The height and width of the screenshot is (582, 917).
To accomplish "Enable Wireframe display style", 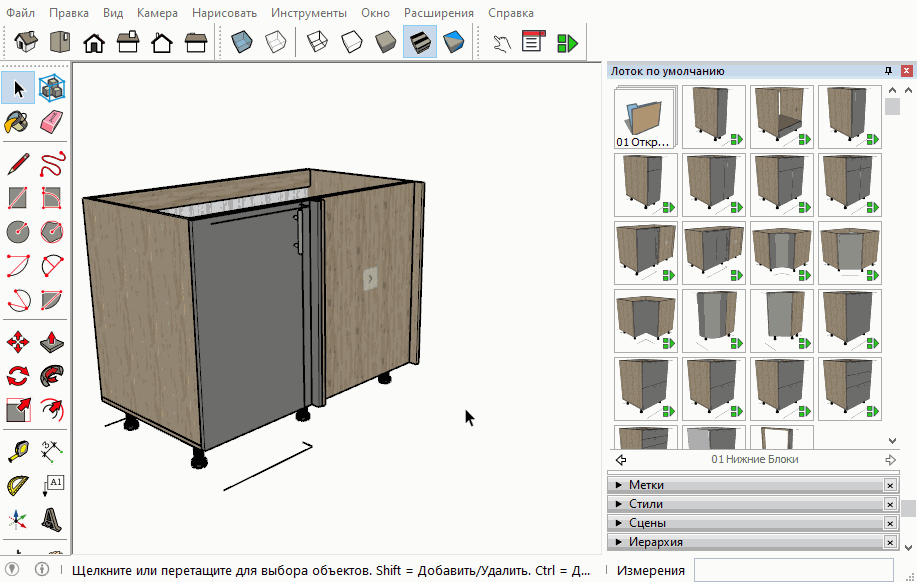I will (319, 42).
